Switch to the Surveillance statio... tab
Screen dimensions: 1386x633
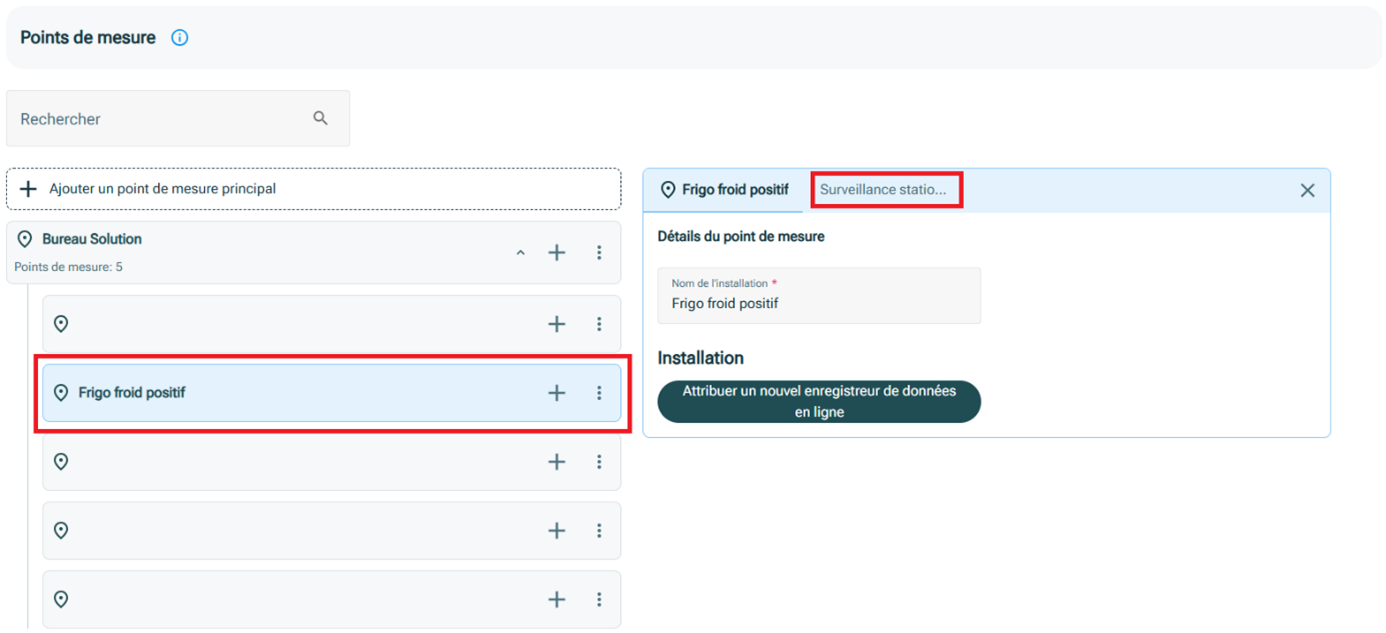884,190
